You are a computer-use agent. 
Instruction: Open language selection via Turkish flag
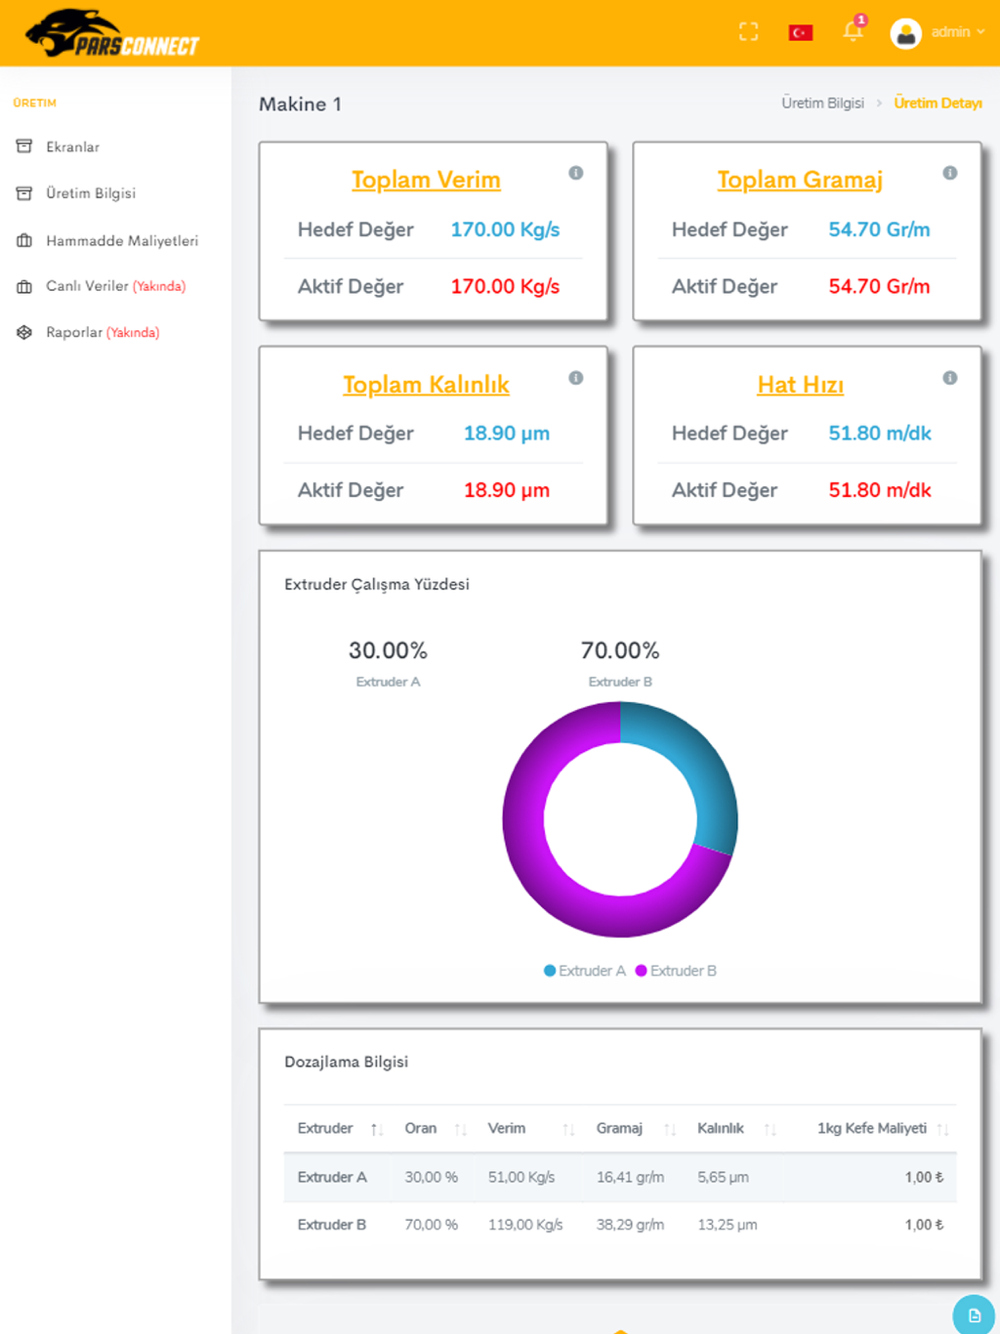[800, 33]
